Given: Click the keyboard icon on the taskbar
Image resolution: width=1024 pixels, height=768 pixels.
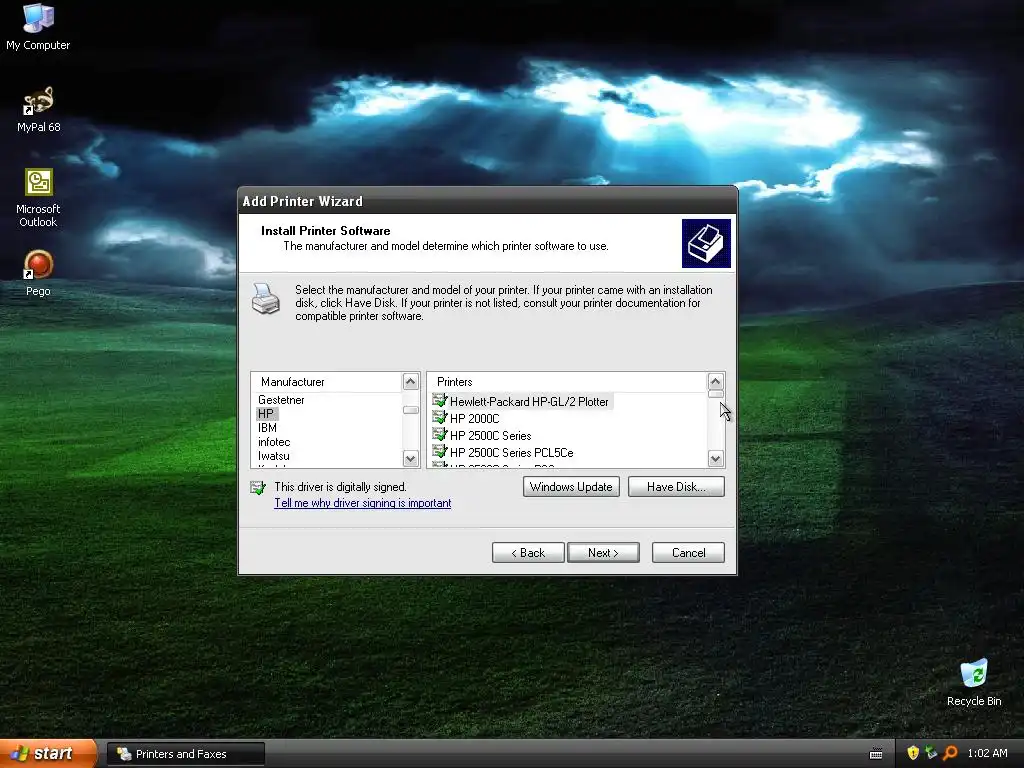Looking at the screenshot, I should [x=876, y=754].
